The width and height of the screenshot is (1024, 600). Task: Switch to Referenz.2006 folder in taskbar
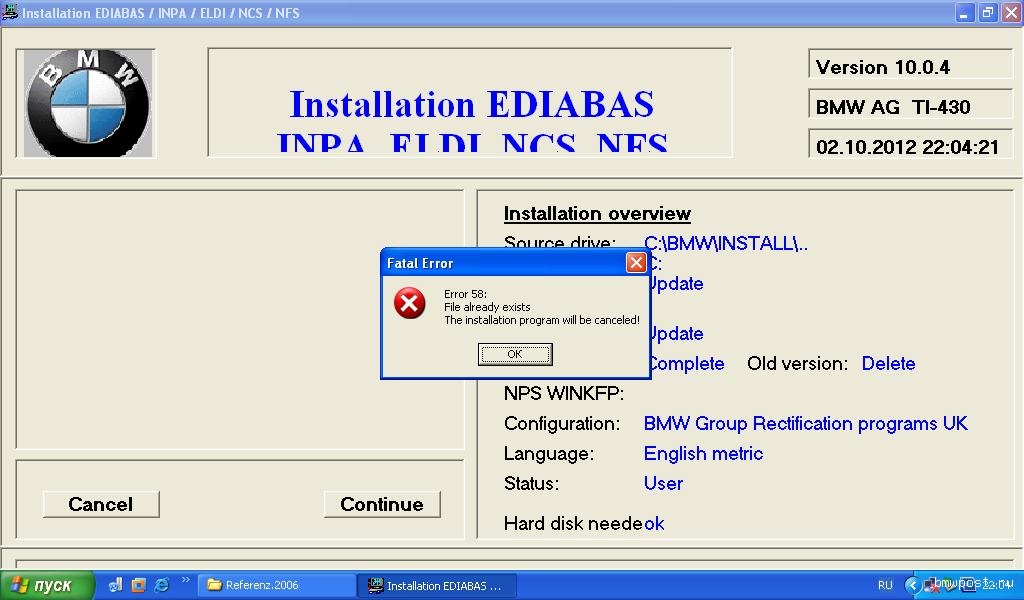pos(275,585)
